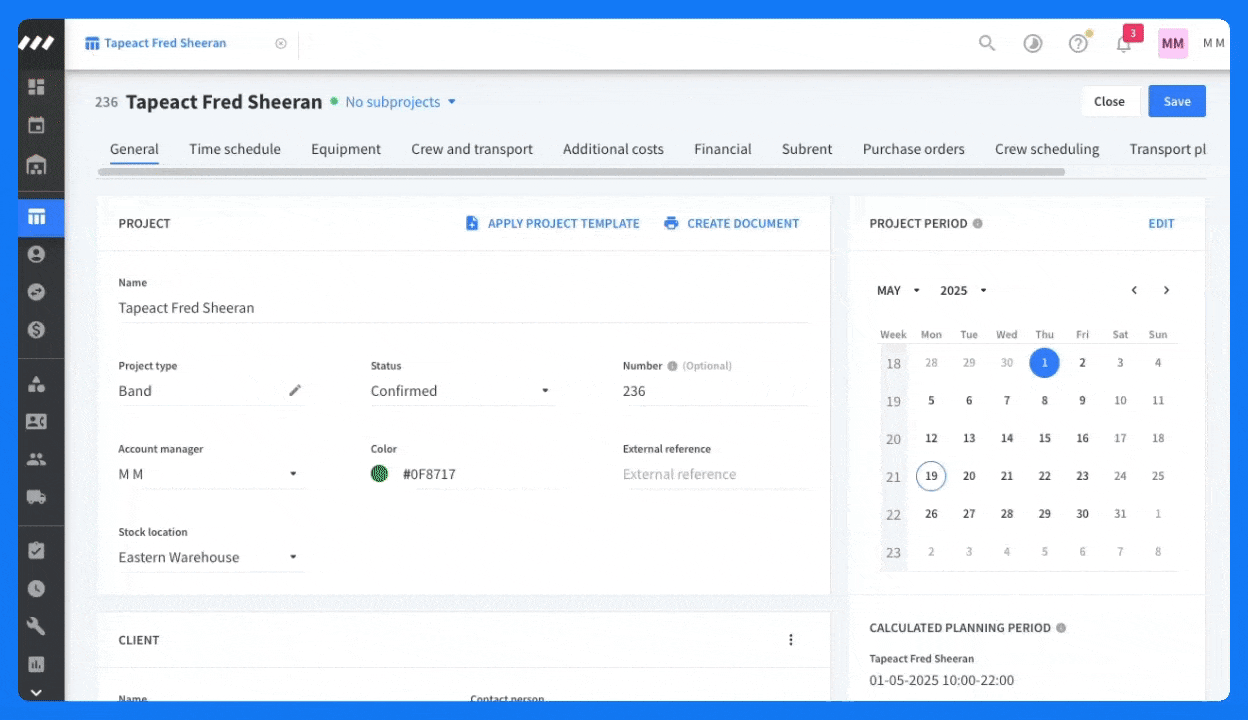The image size is (1248, 720).
Task: Click Apply Project Template
Action: (x=553, y=223)
